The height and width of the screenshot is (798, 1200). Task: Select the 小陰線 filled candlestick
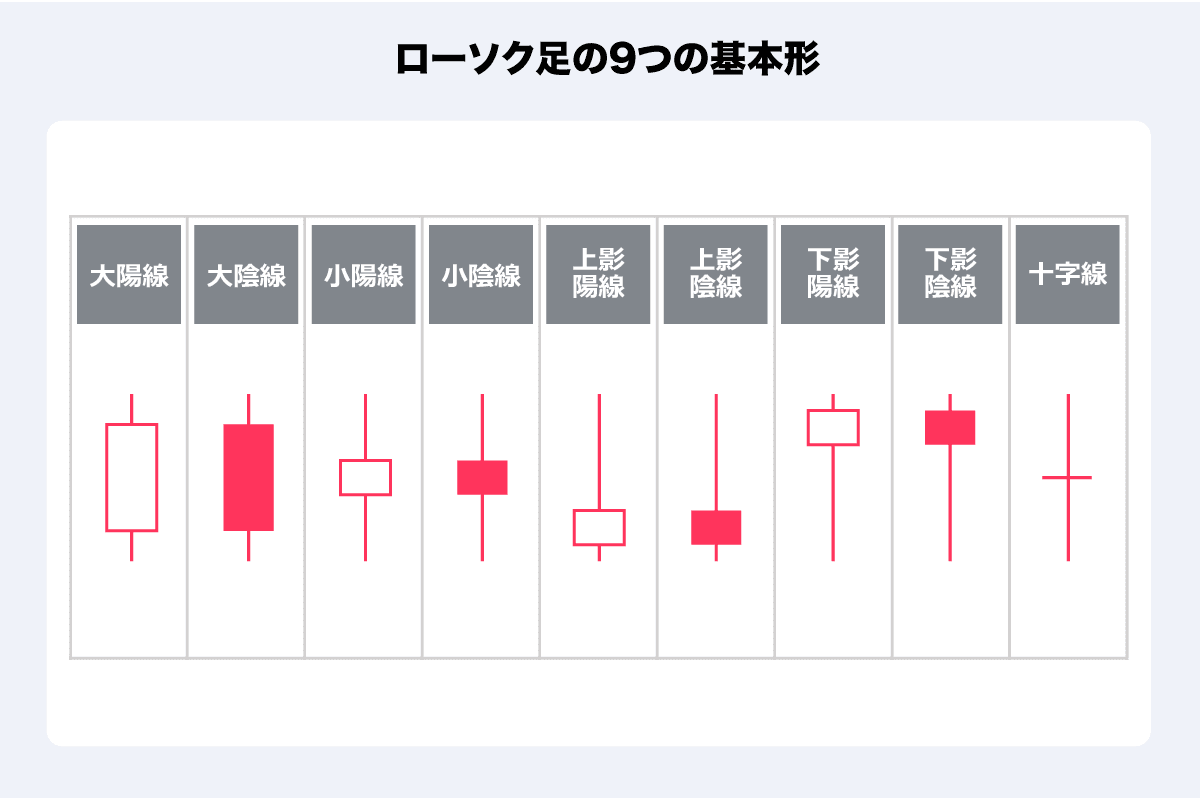482,477
